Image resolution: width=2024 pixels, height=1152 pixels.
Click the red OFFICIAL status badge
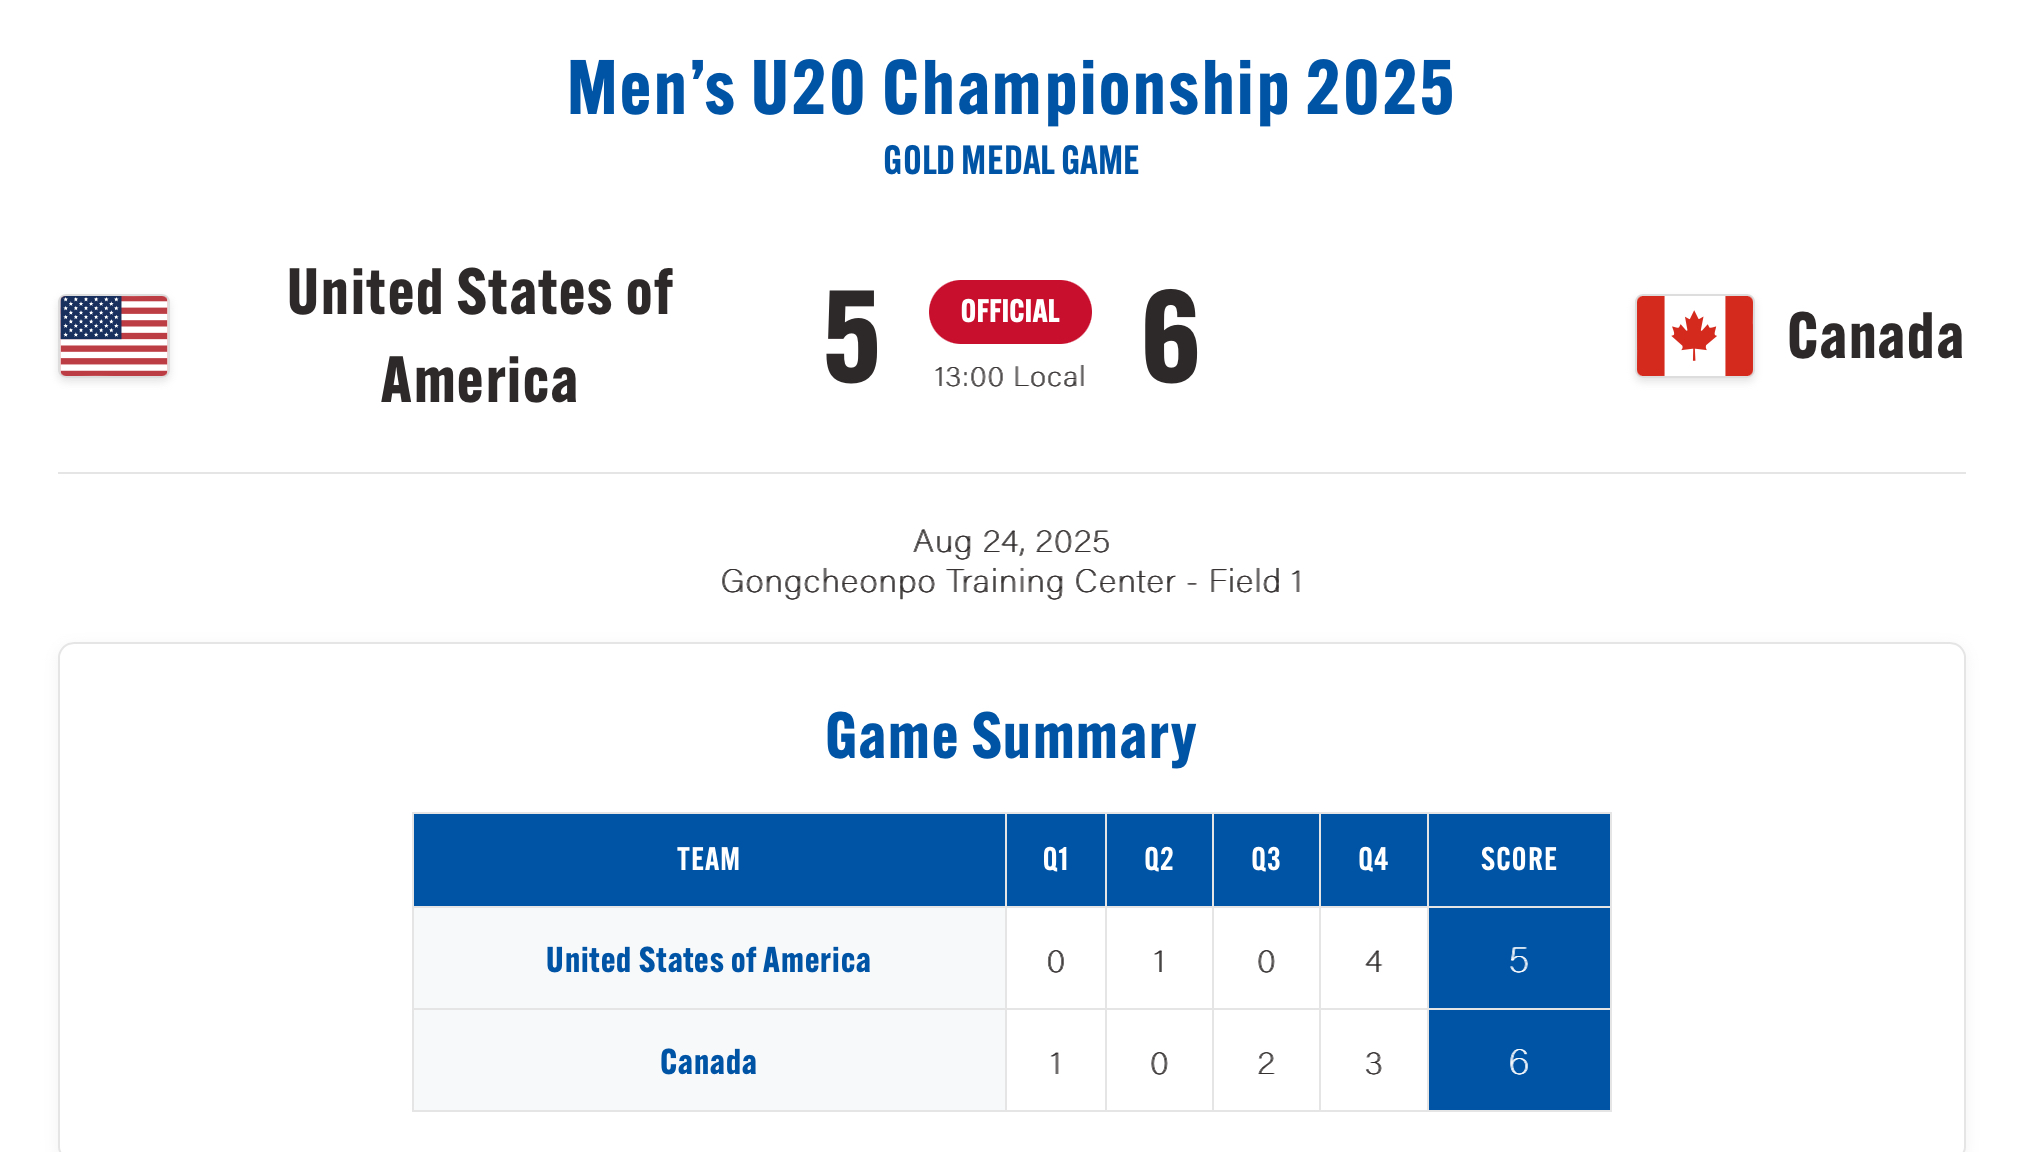coord(1010,312)
